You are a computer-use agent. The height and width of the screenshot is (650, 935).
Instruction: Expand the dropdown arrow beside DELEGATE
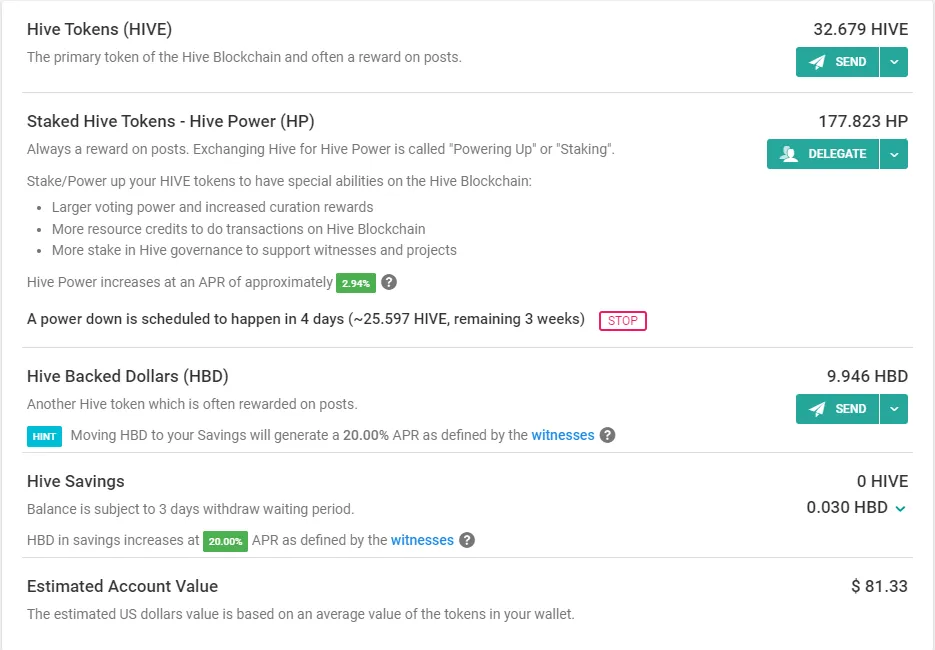(894, 154)
